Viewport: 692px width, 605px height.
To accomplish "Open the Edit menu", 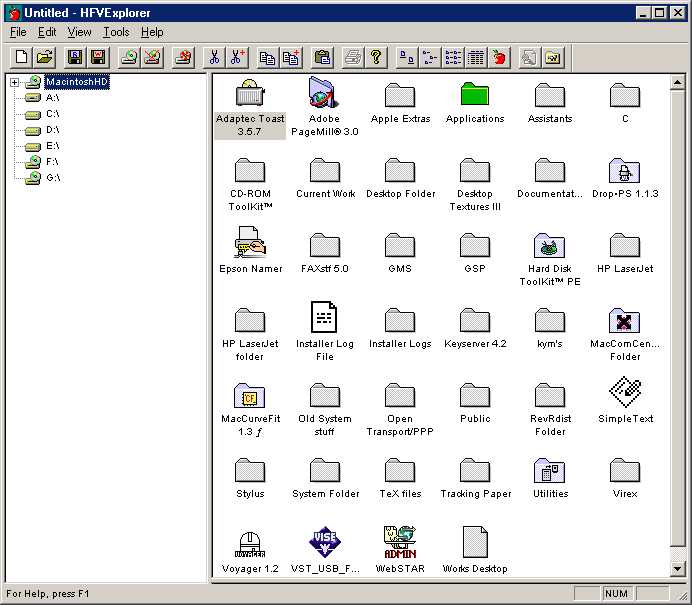I will (x=47, y=32).
